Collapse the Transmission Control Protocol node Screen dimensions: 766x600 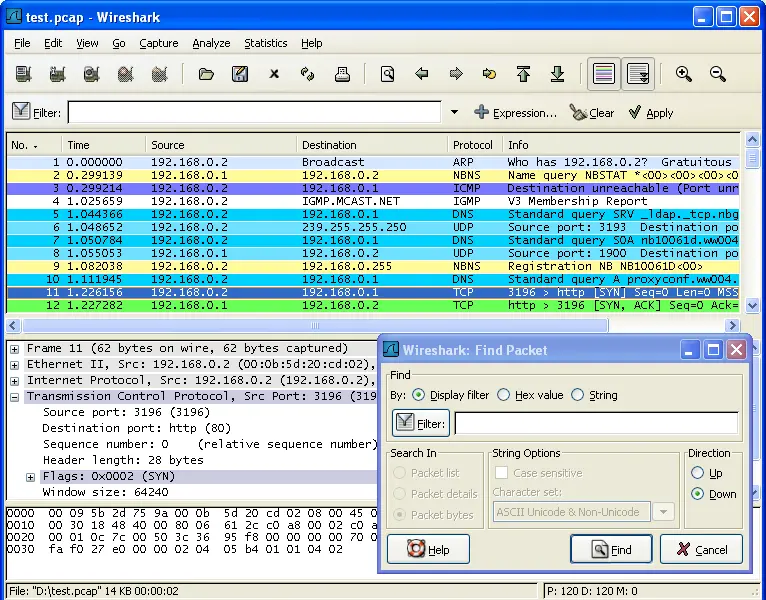(15, 397)
